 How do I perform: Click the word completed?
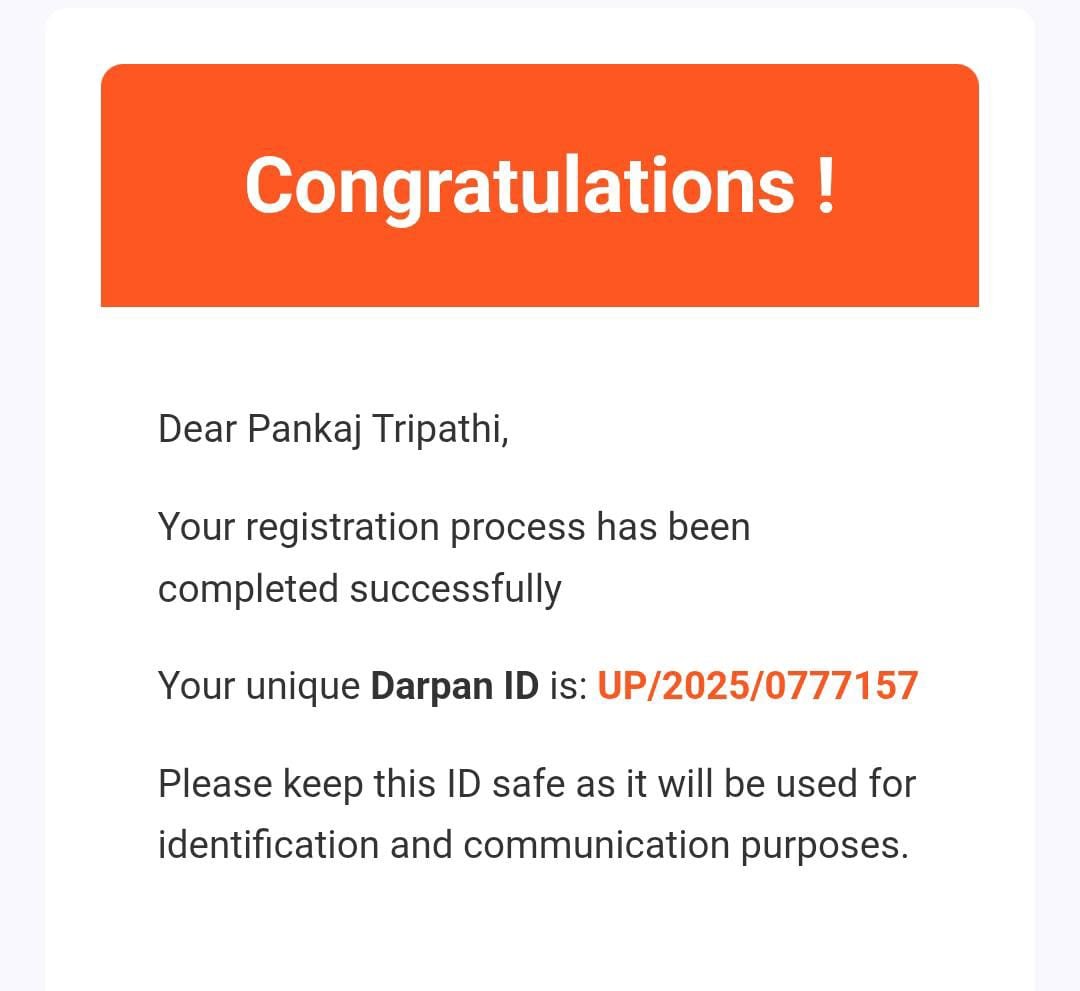coord(247,589)
